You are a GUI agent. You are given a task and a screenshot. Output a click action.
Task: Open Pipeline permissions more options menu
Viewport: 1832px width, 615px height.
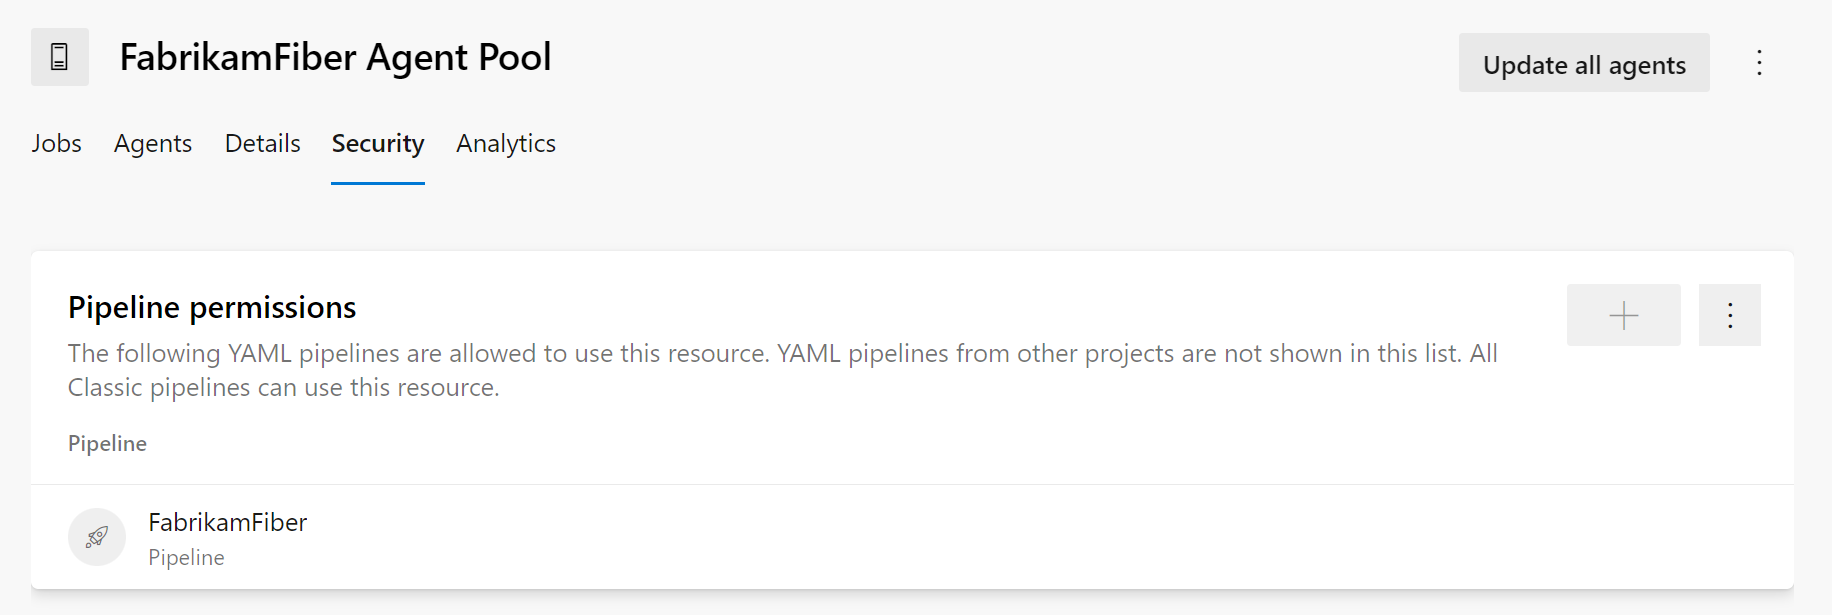pos(1729,316)
